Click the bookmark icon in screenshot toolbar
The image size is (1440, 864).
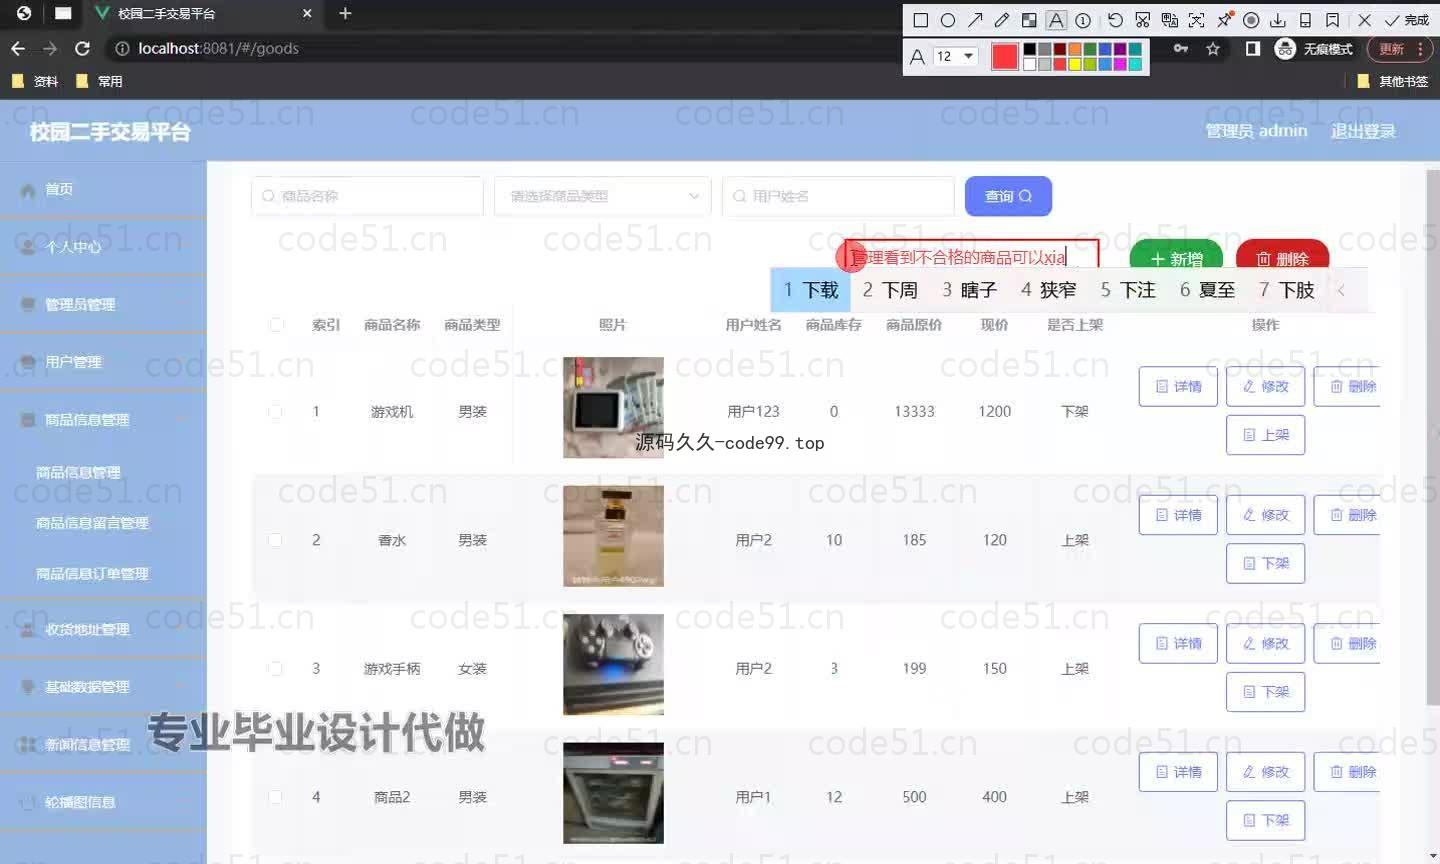click(1332, 20)
